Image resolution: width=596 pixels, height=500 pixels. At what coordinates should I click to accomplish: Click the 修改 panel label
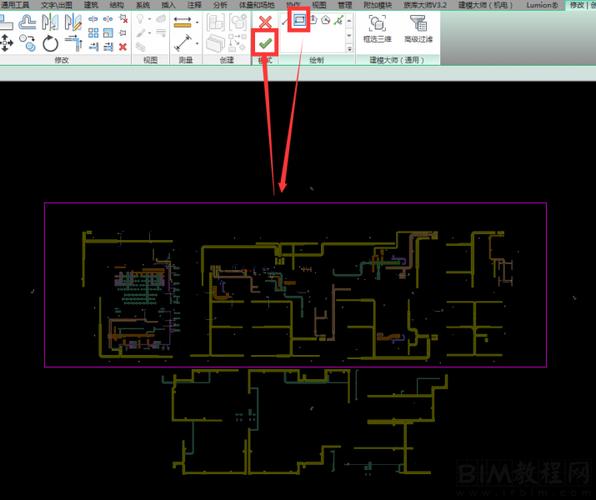pyautogui.click(x=62, y=60)
